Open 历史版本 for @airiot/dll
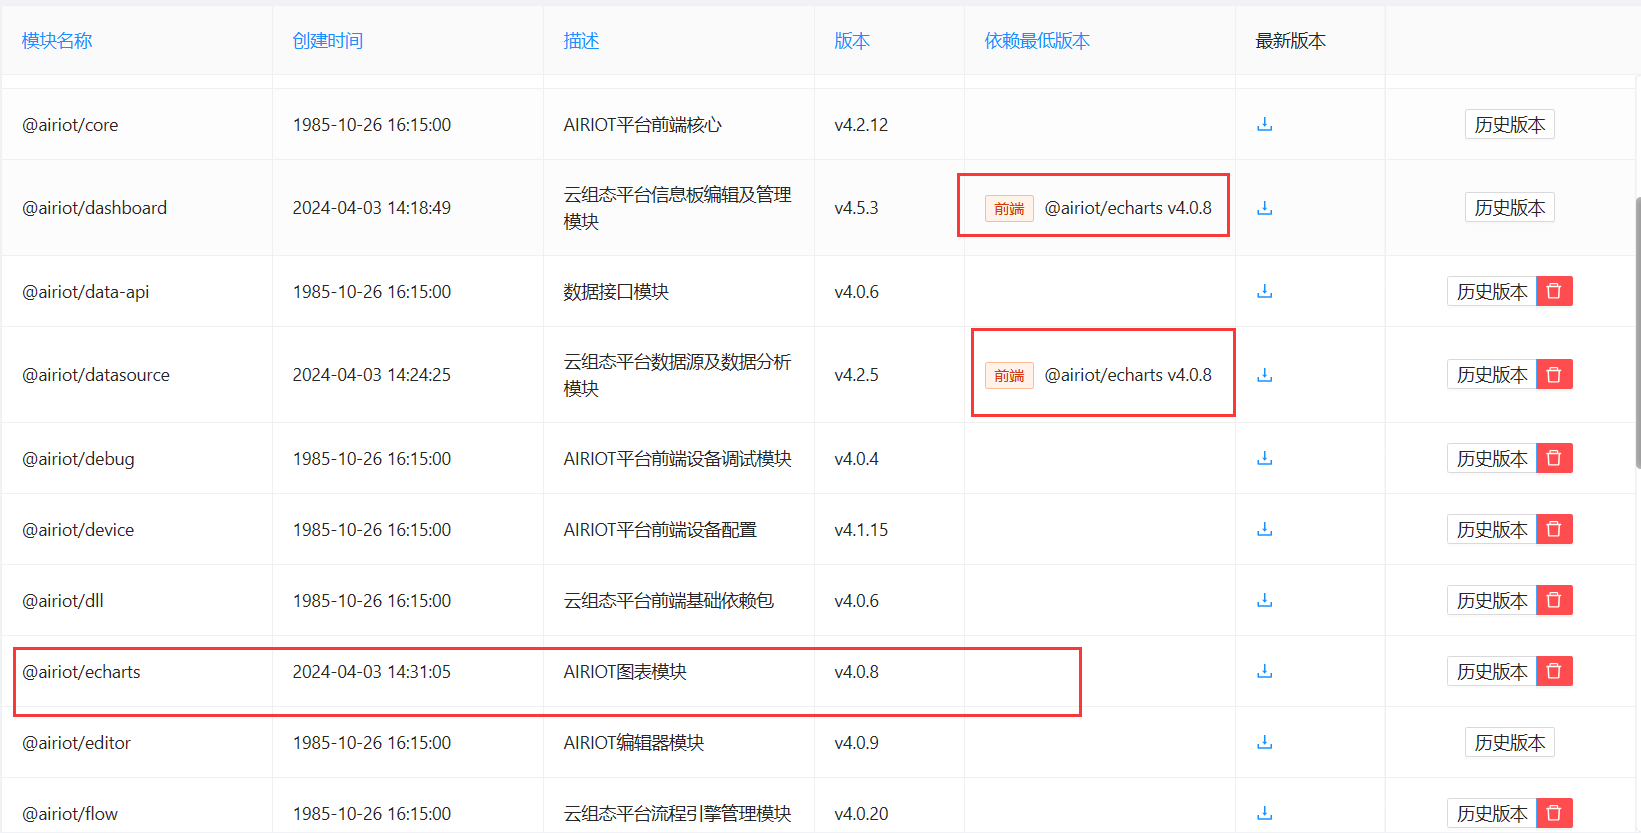Image resolution: width=1641 pixels, height=833 pixels. [1492, 600]
